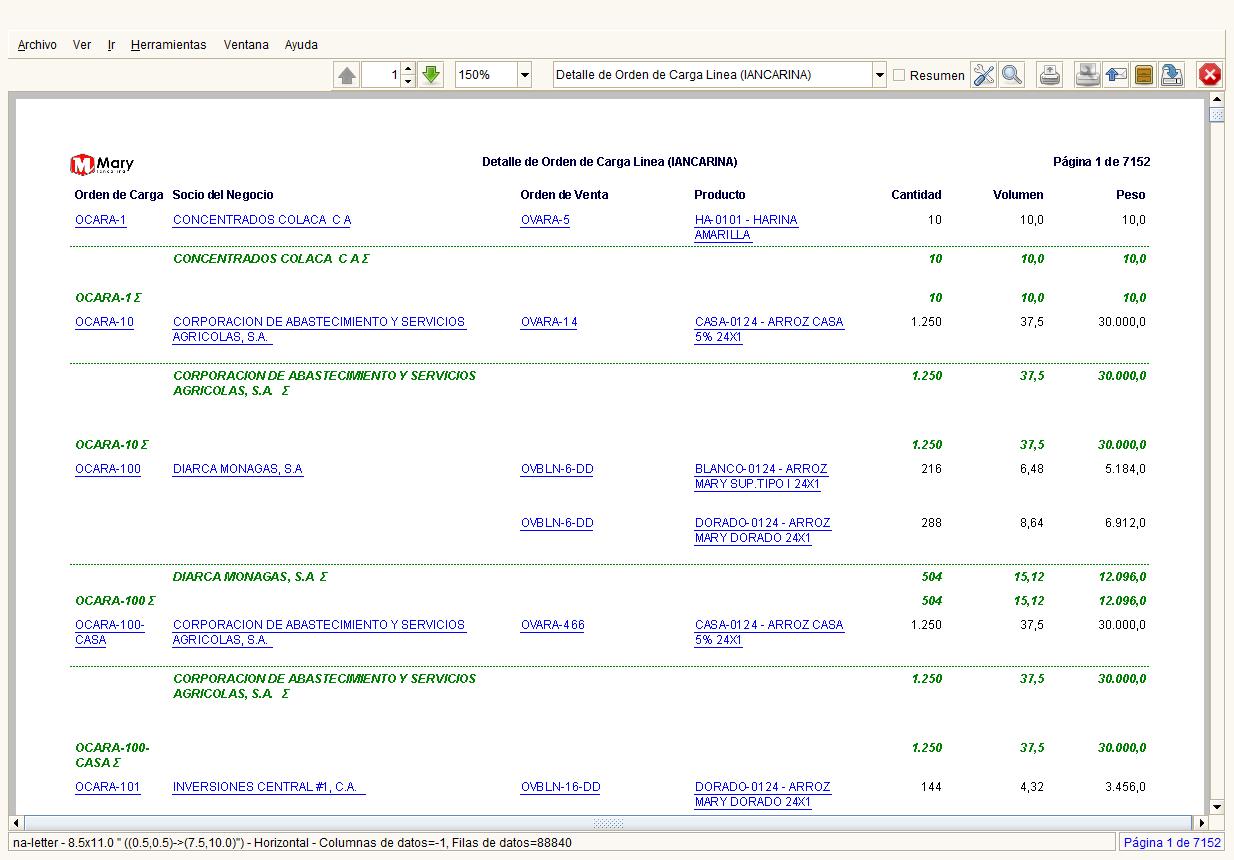The width and height of the screenshot is (1234, 860).
Task: Click the OCARA-10 Σ subtotal row label
Action: coord(112,445)
